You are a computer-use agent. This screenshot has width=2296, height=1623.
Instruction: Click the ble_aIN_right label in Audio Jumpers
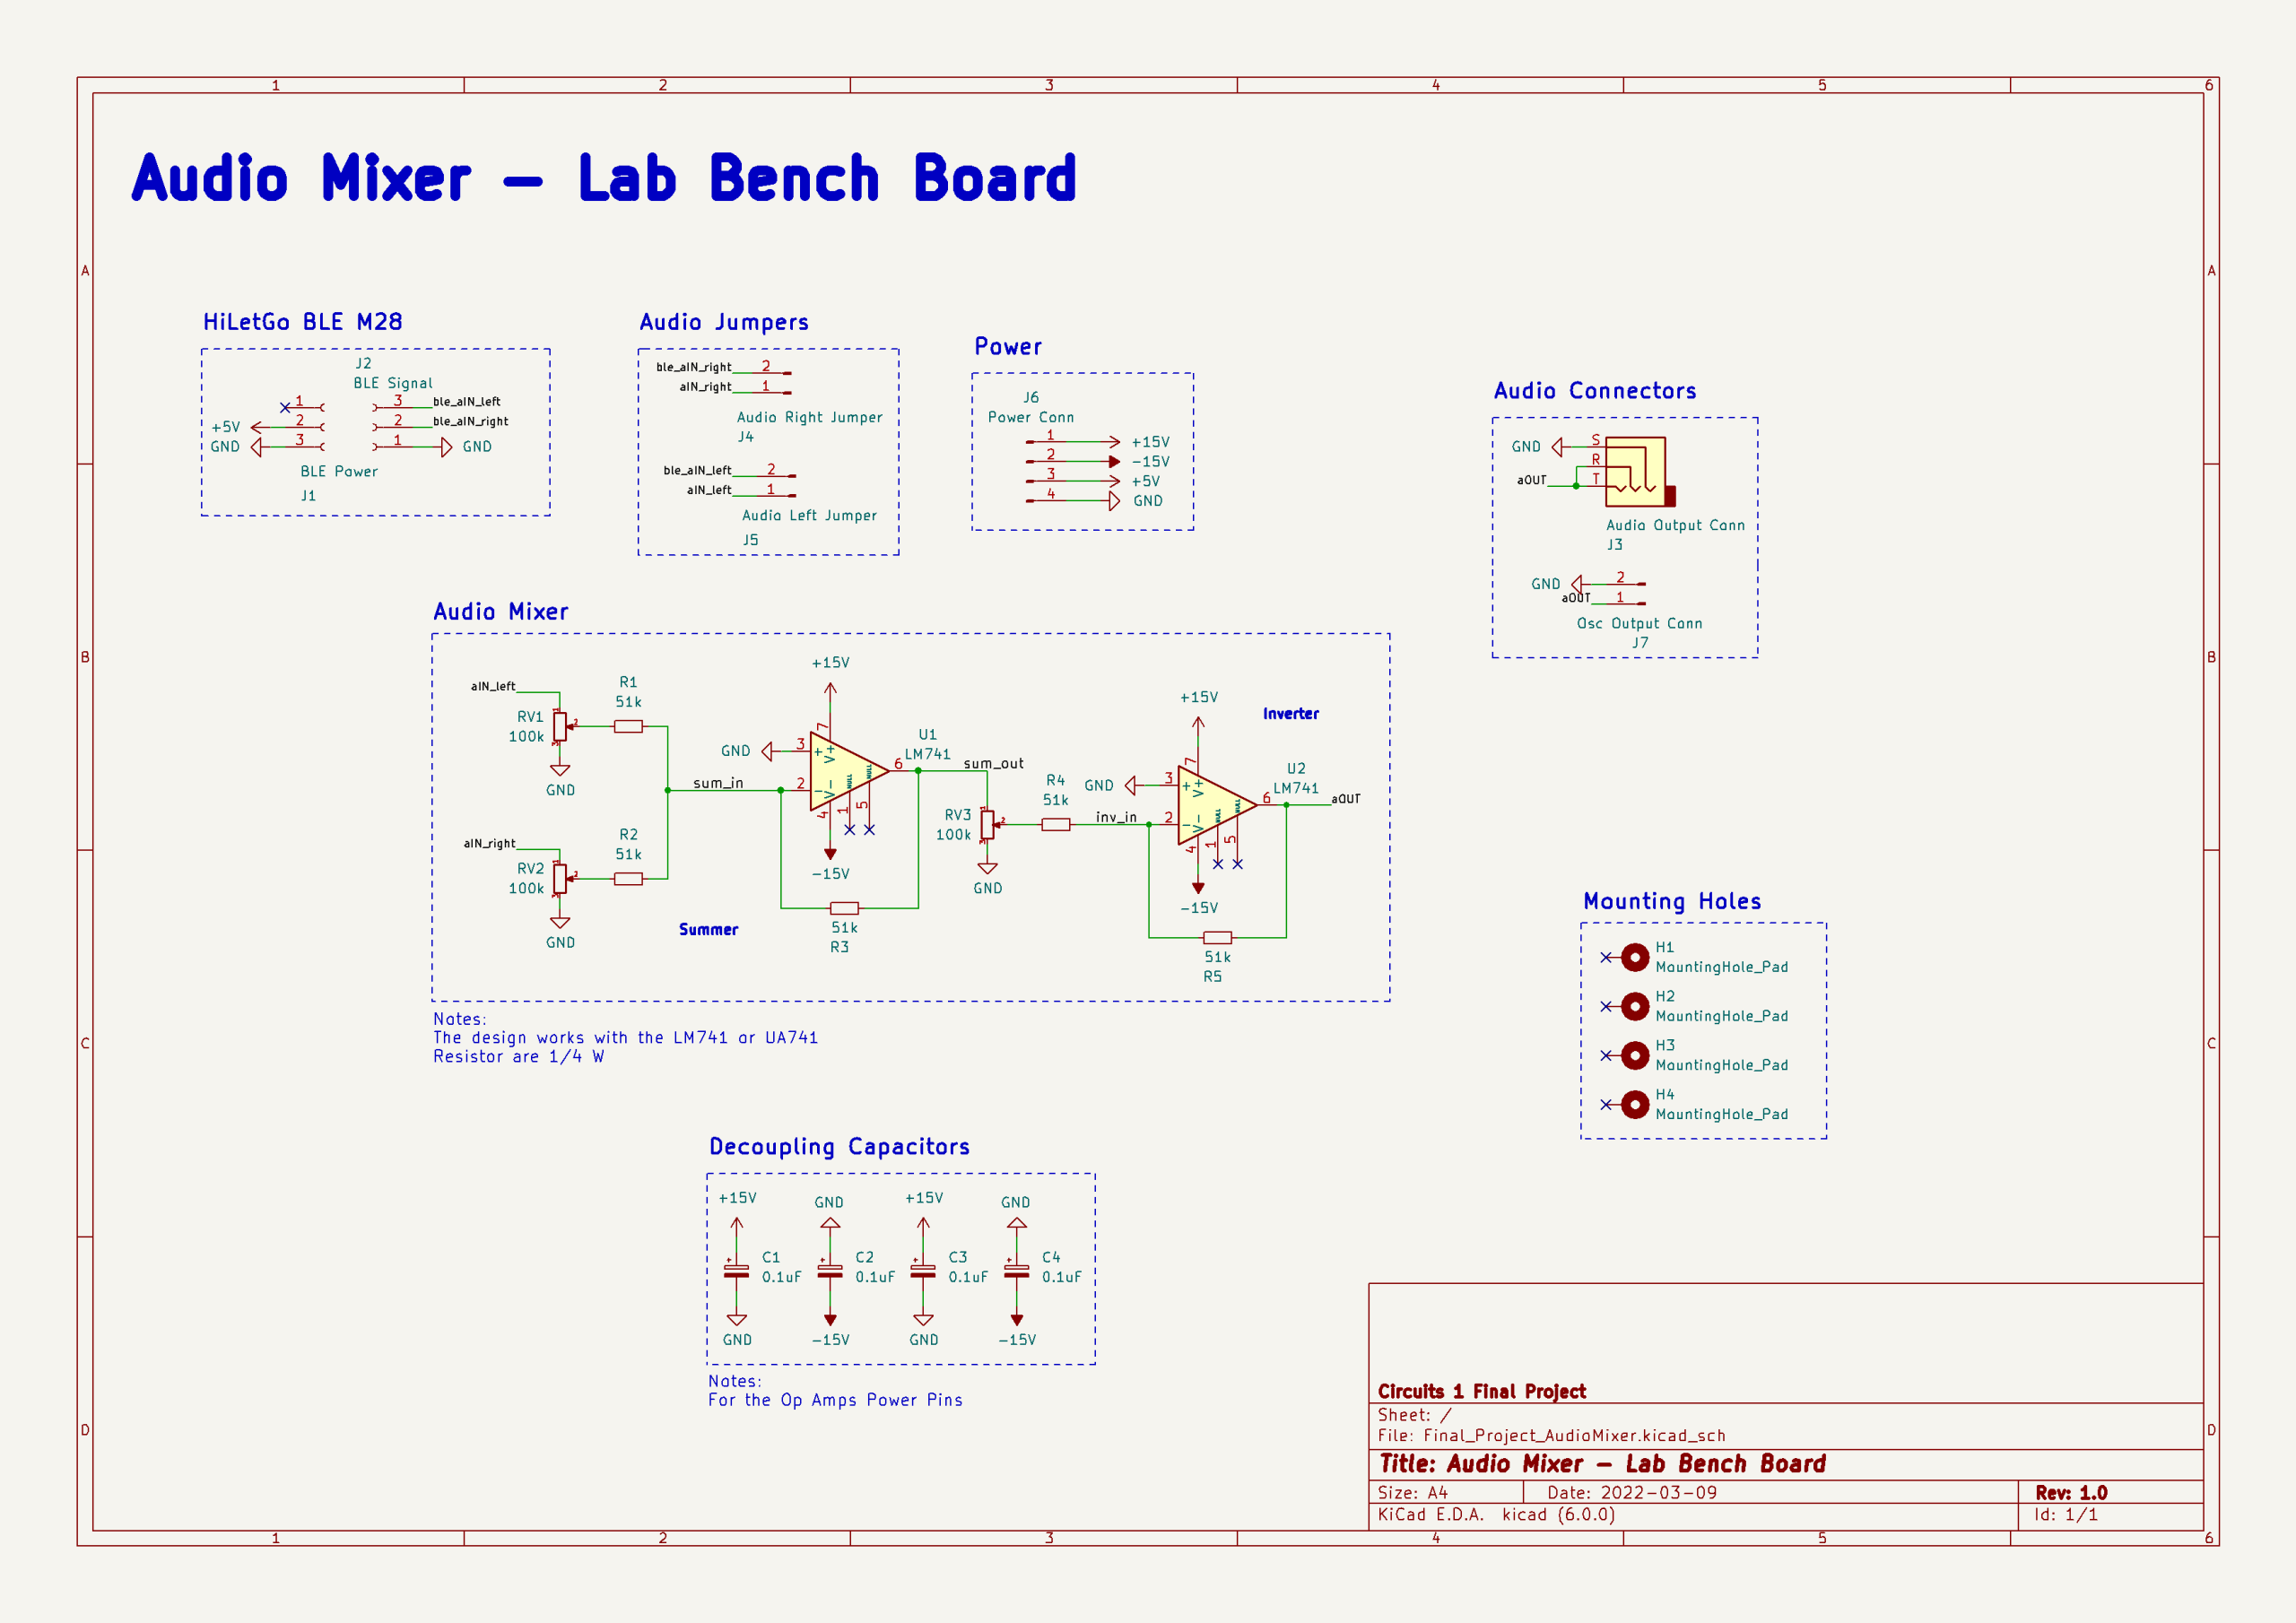tap(693, 367)
